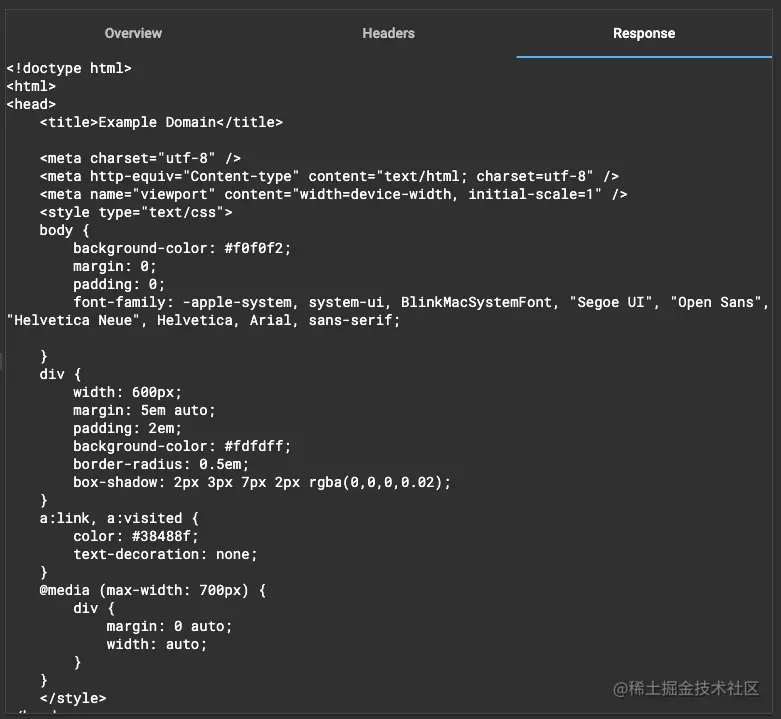Click the border-radius: 0.5em line
This screenshot has width=781, height=719.
pos(161,464)
